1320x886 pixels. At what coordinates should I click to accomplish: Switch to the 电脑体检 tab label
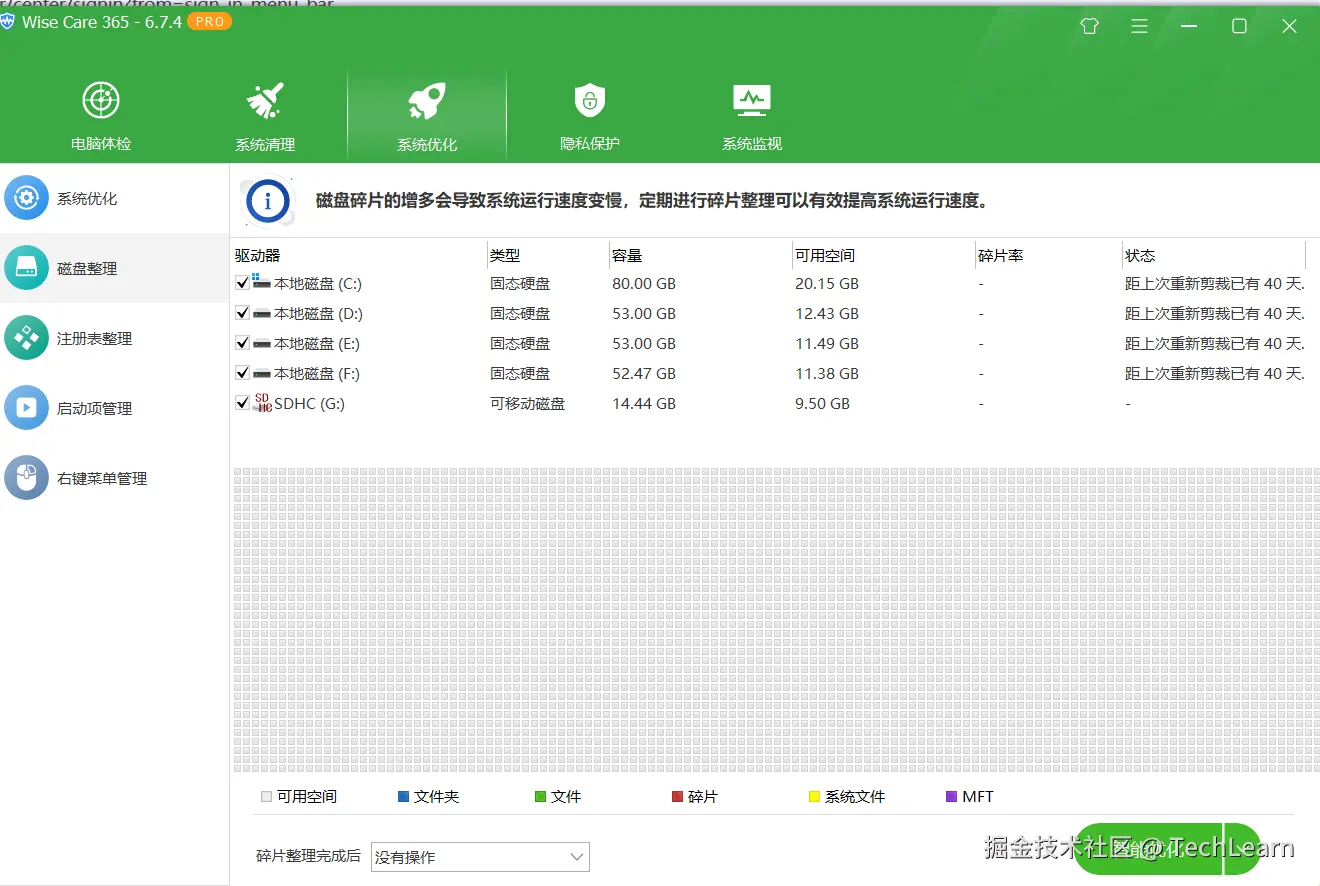pyautogui.click(x=101, y=144)
